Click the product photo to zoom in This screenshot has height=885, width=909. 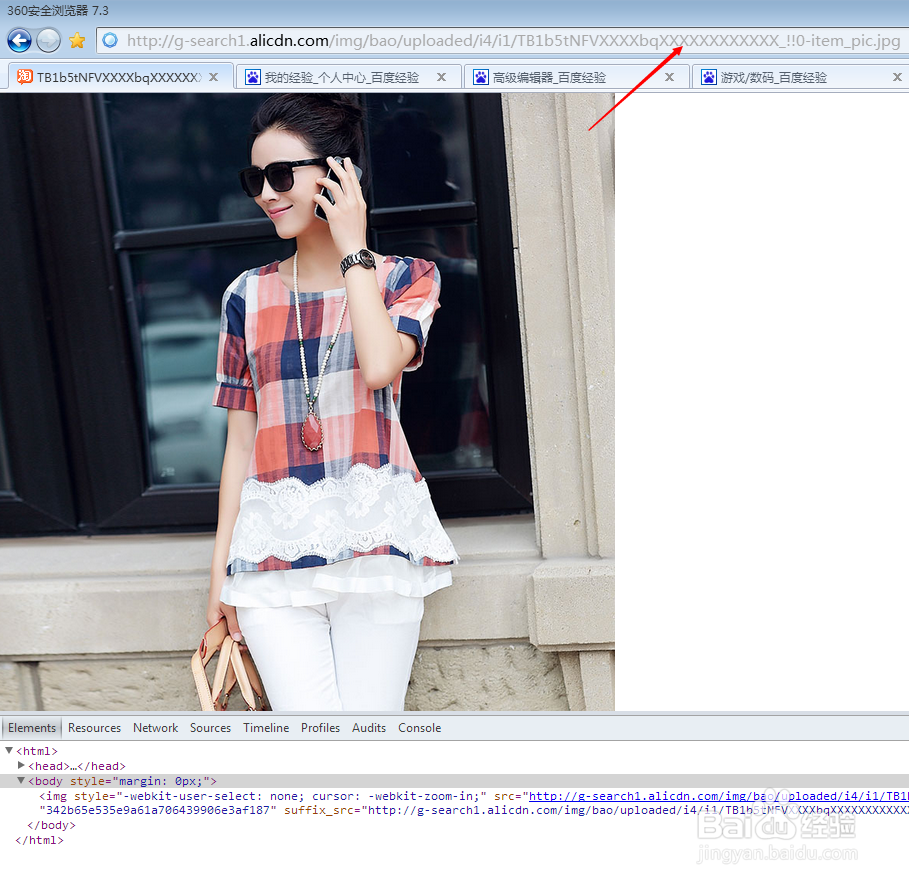307,402
